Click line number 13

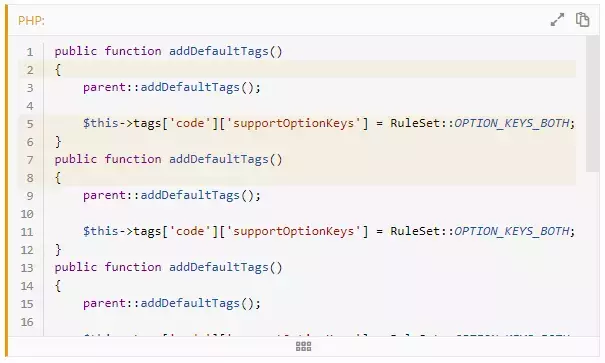pos(27,268)
